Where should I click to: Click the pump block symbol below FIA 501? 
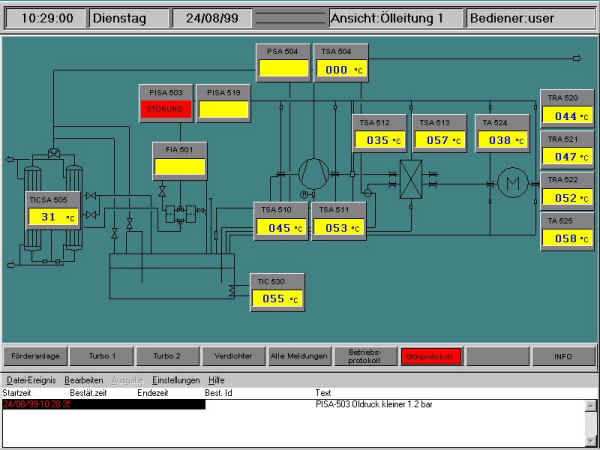[180, 214]
